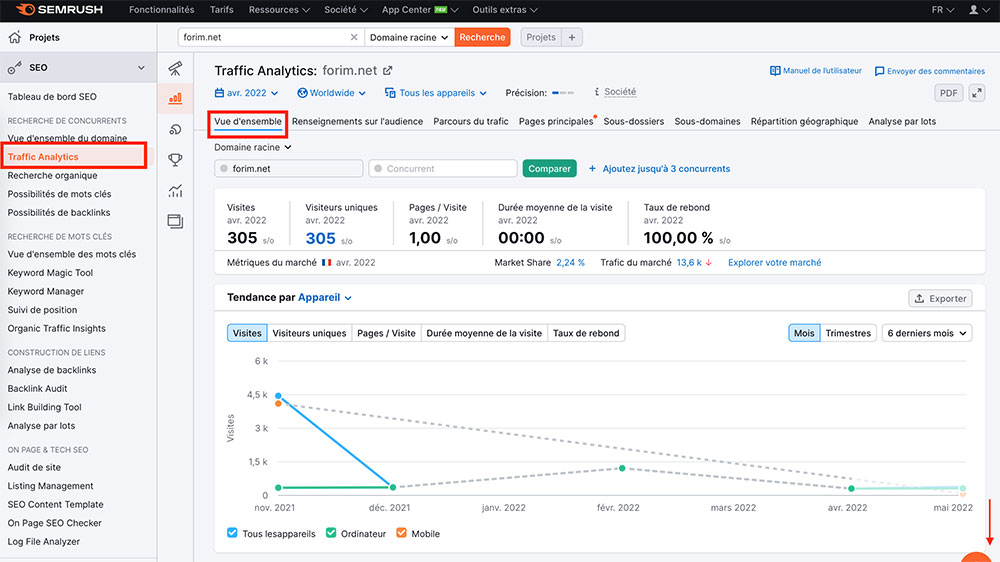Open the content window sidebar icon
1000x562 pixels.
pyautogui.click(x=175, y=221)
